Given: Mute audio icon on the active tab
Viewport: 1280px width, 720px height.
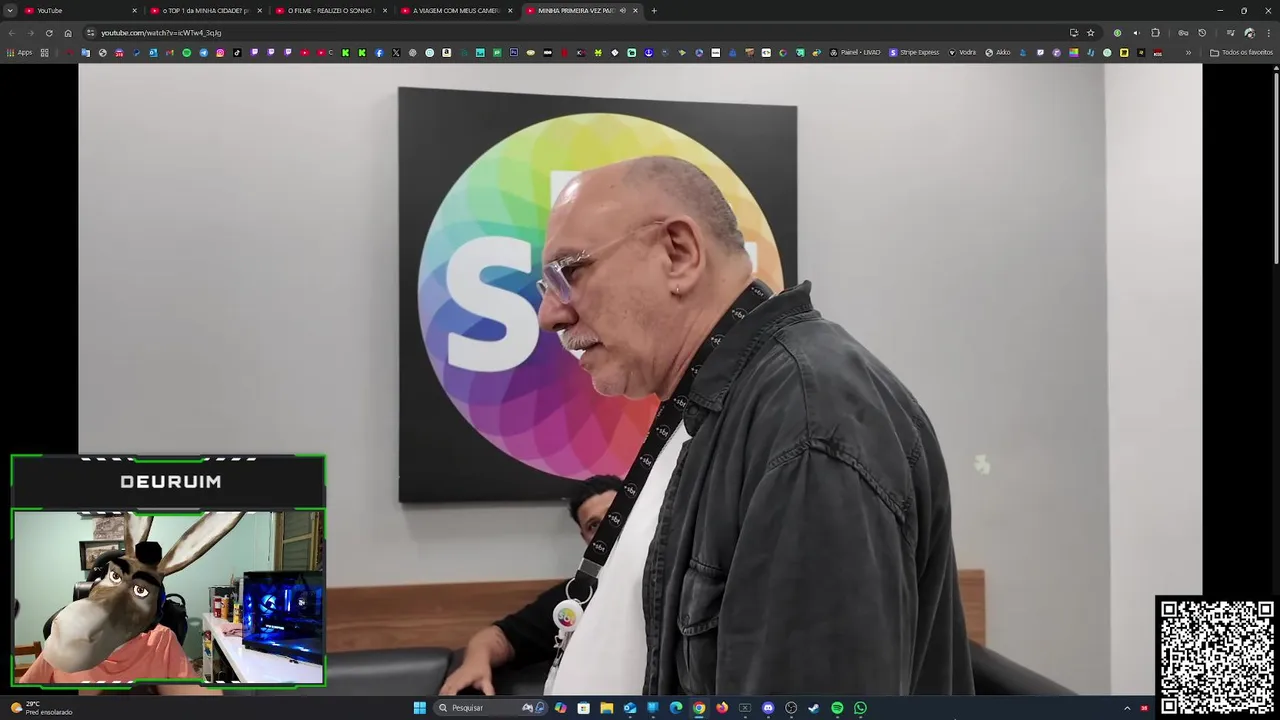Looking at the screenshot, I should click(x=622, y=10).
